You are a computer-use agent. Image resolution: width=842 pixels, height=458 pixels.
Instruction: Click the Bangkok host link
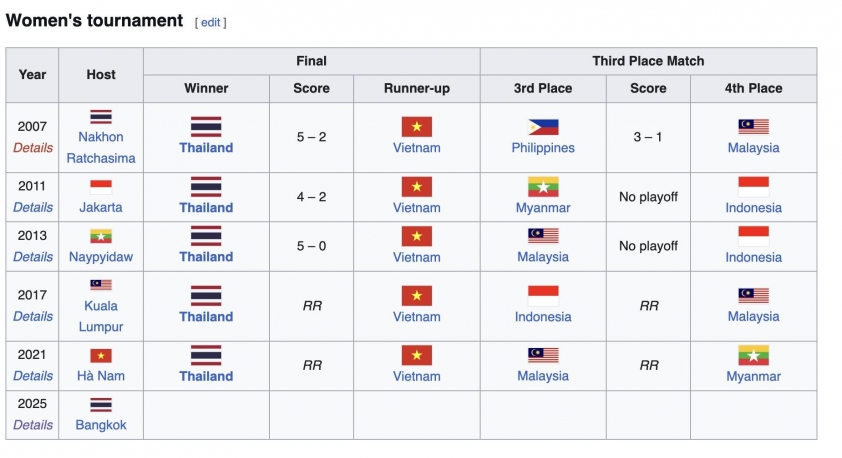pos(101,425)
